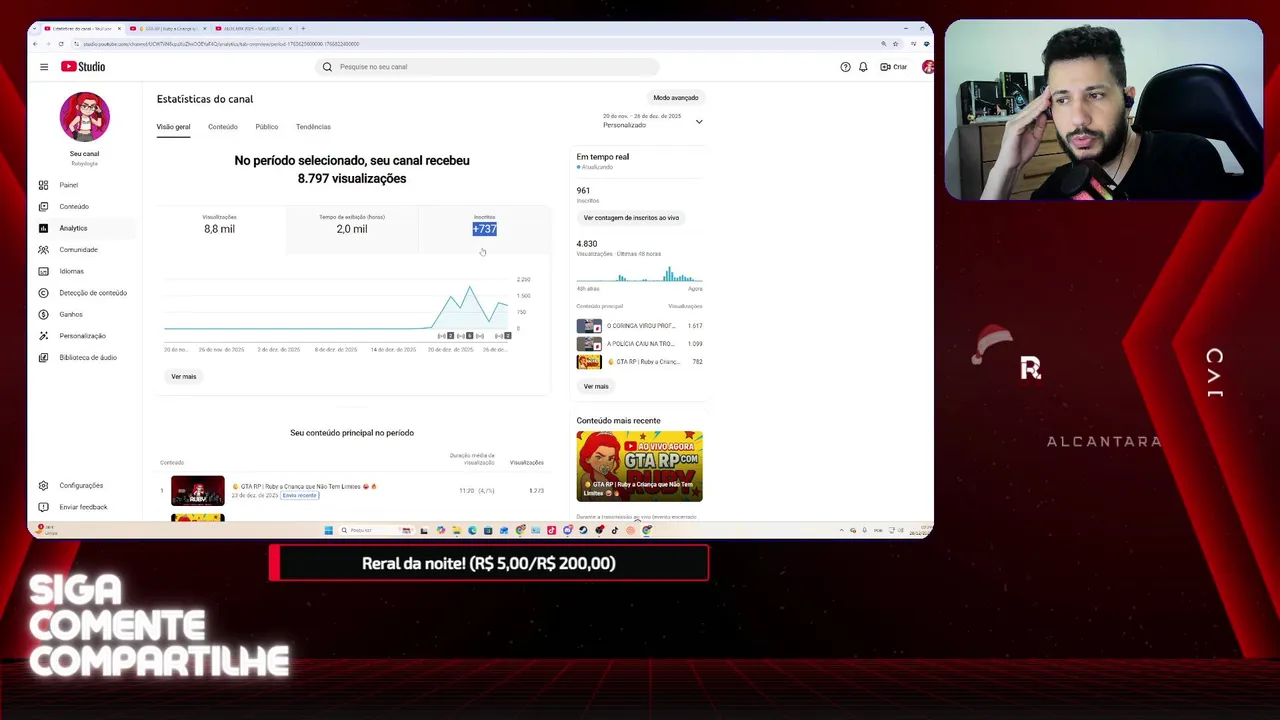Open Configurações in the sidebar
This screenshot has height=720, width=1280.
84,486
